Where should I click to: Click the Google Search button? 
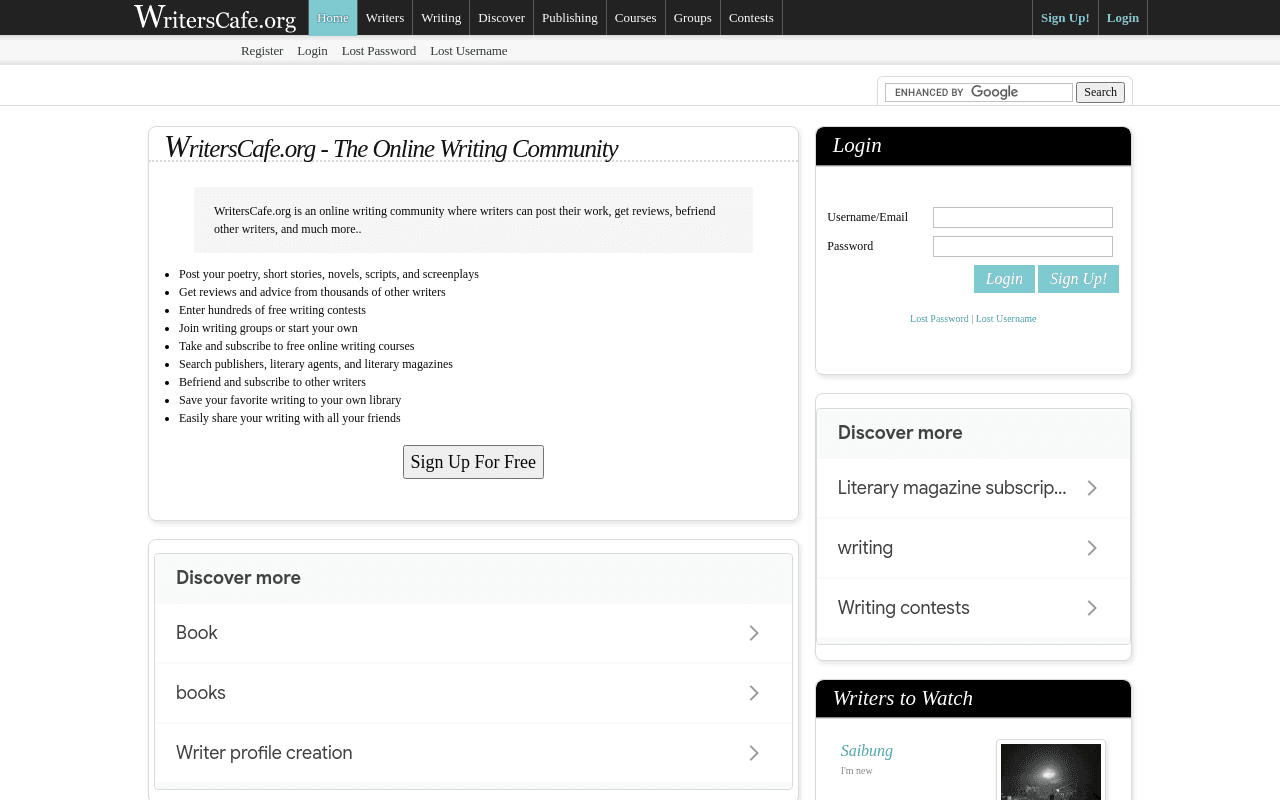(1100, 92)
